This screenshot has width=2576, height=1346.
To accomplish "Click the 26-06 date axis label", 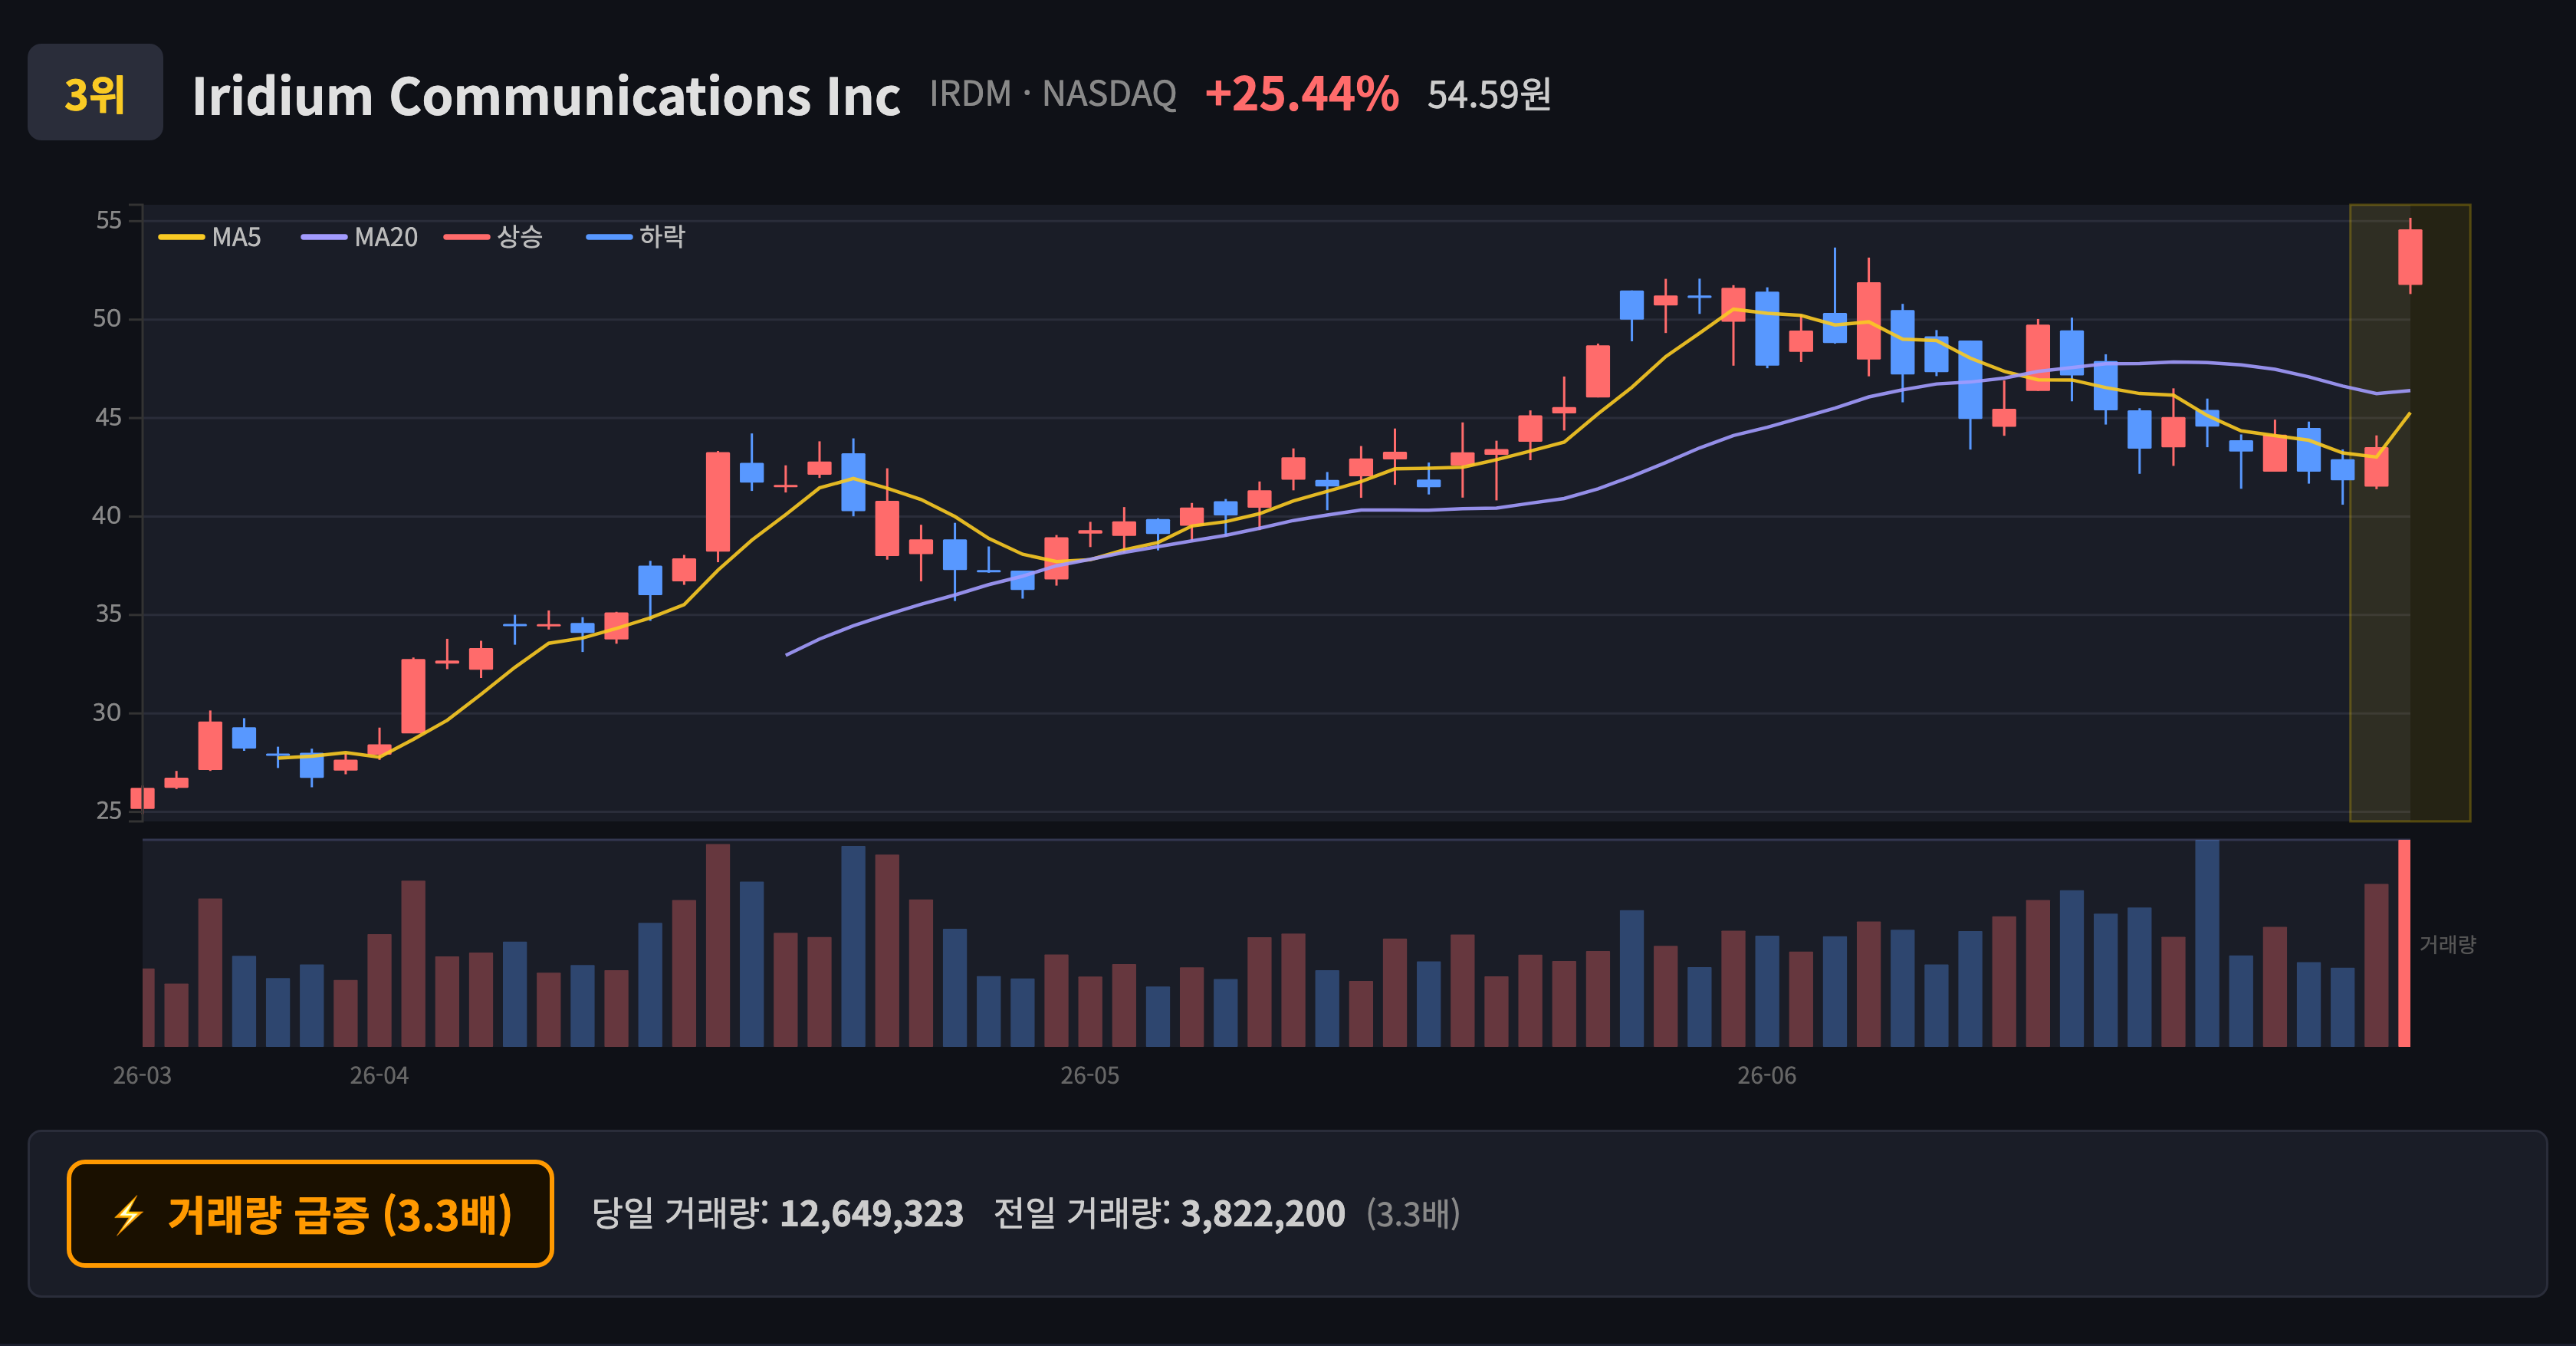I will click(1767, 1076).
